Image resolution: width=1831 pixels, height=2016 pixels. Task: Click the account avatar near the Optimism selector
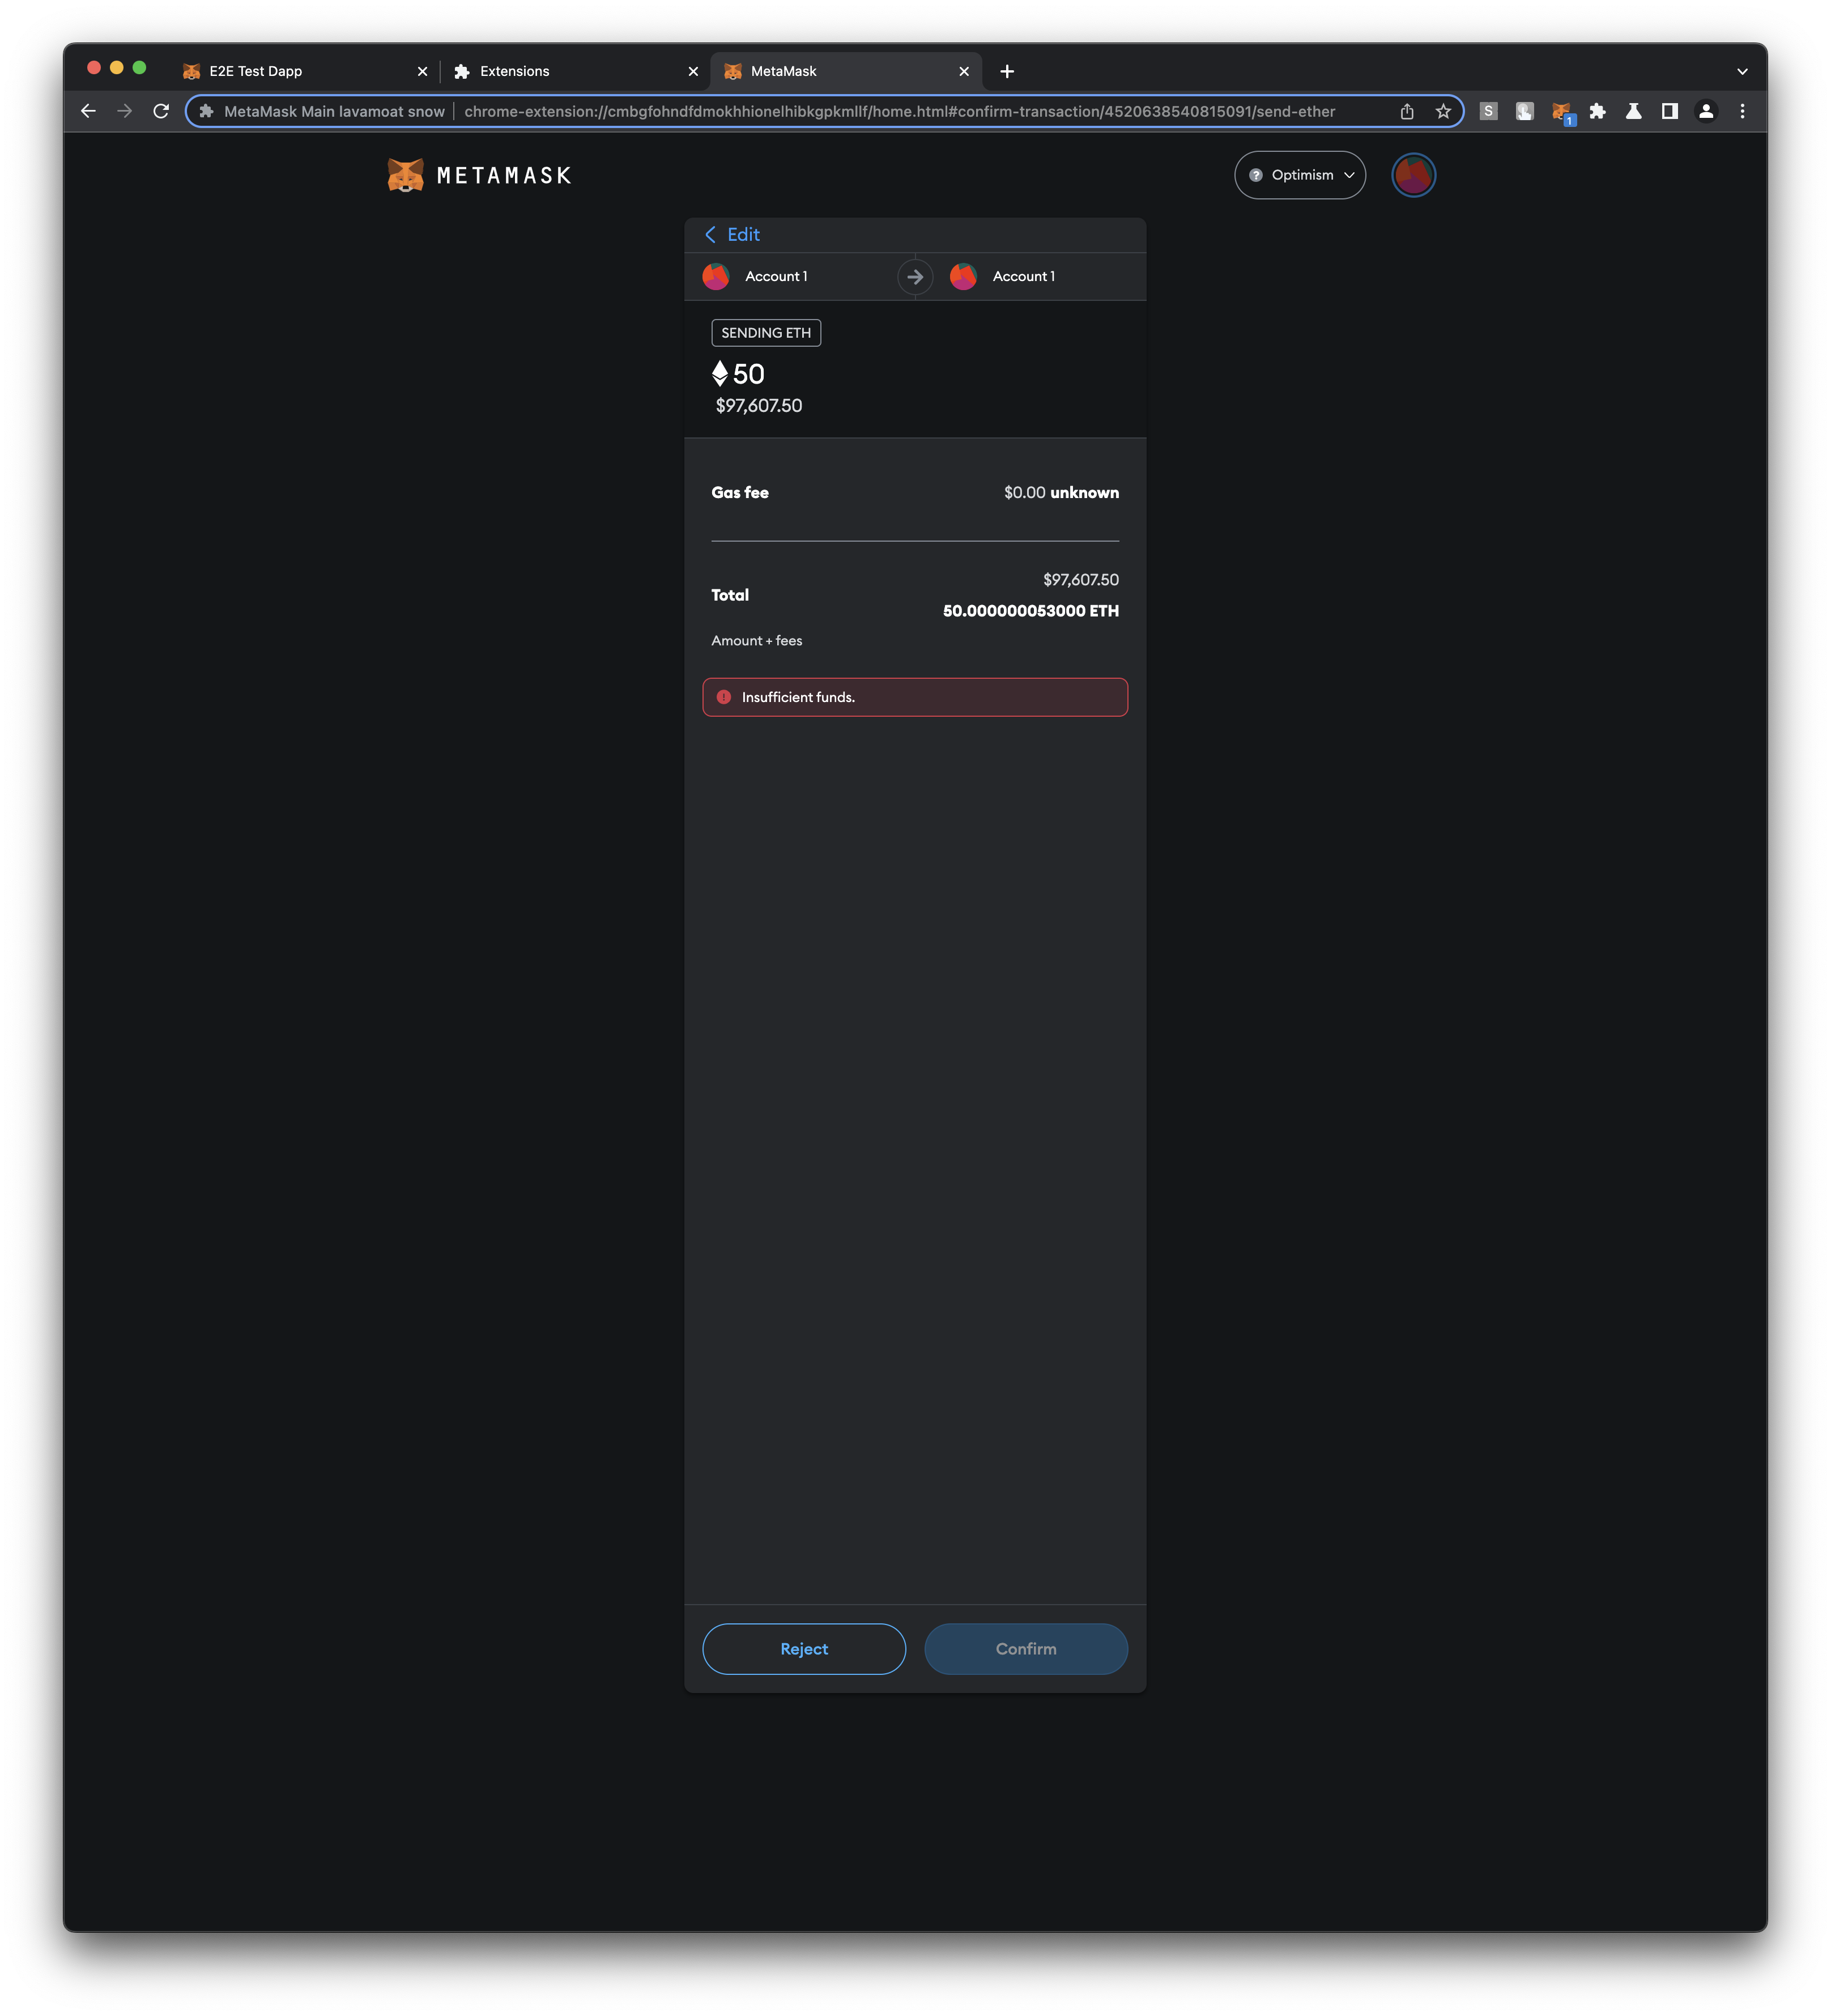point(1413,174)
